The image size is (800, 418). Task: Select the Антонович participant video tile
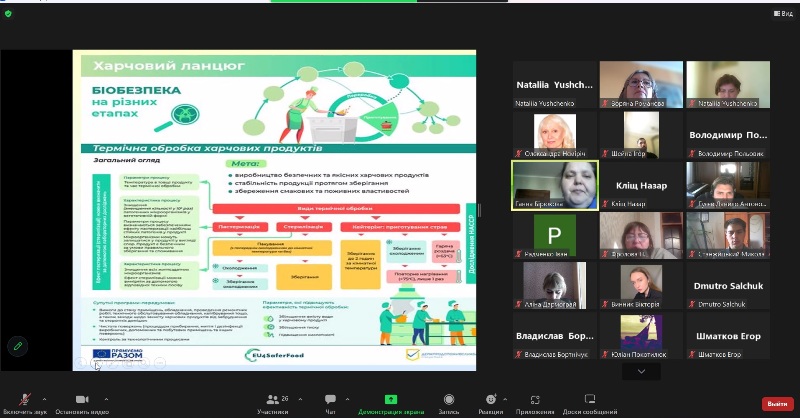pyautogui.click(x=728, y=185)
